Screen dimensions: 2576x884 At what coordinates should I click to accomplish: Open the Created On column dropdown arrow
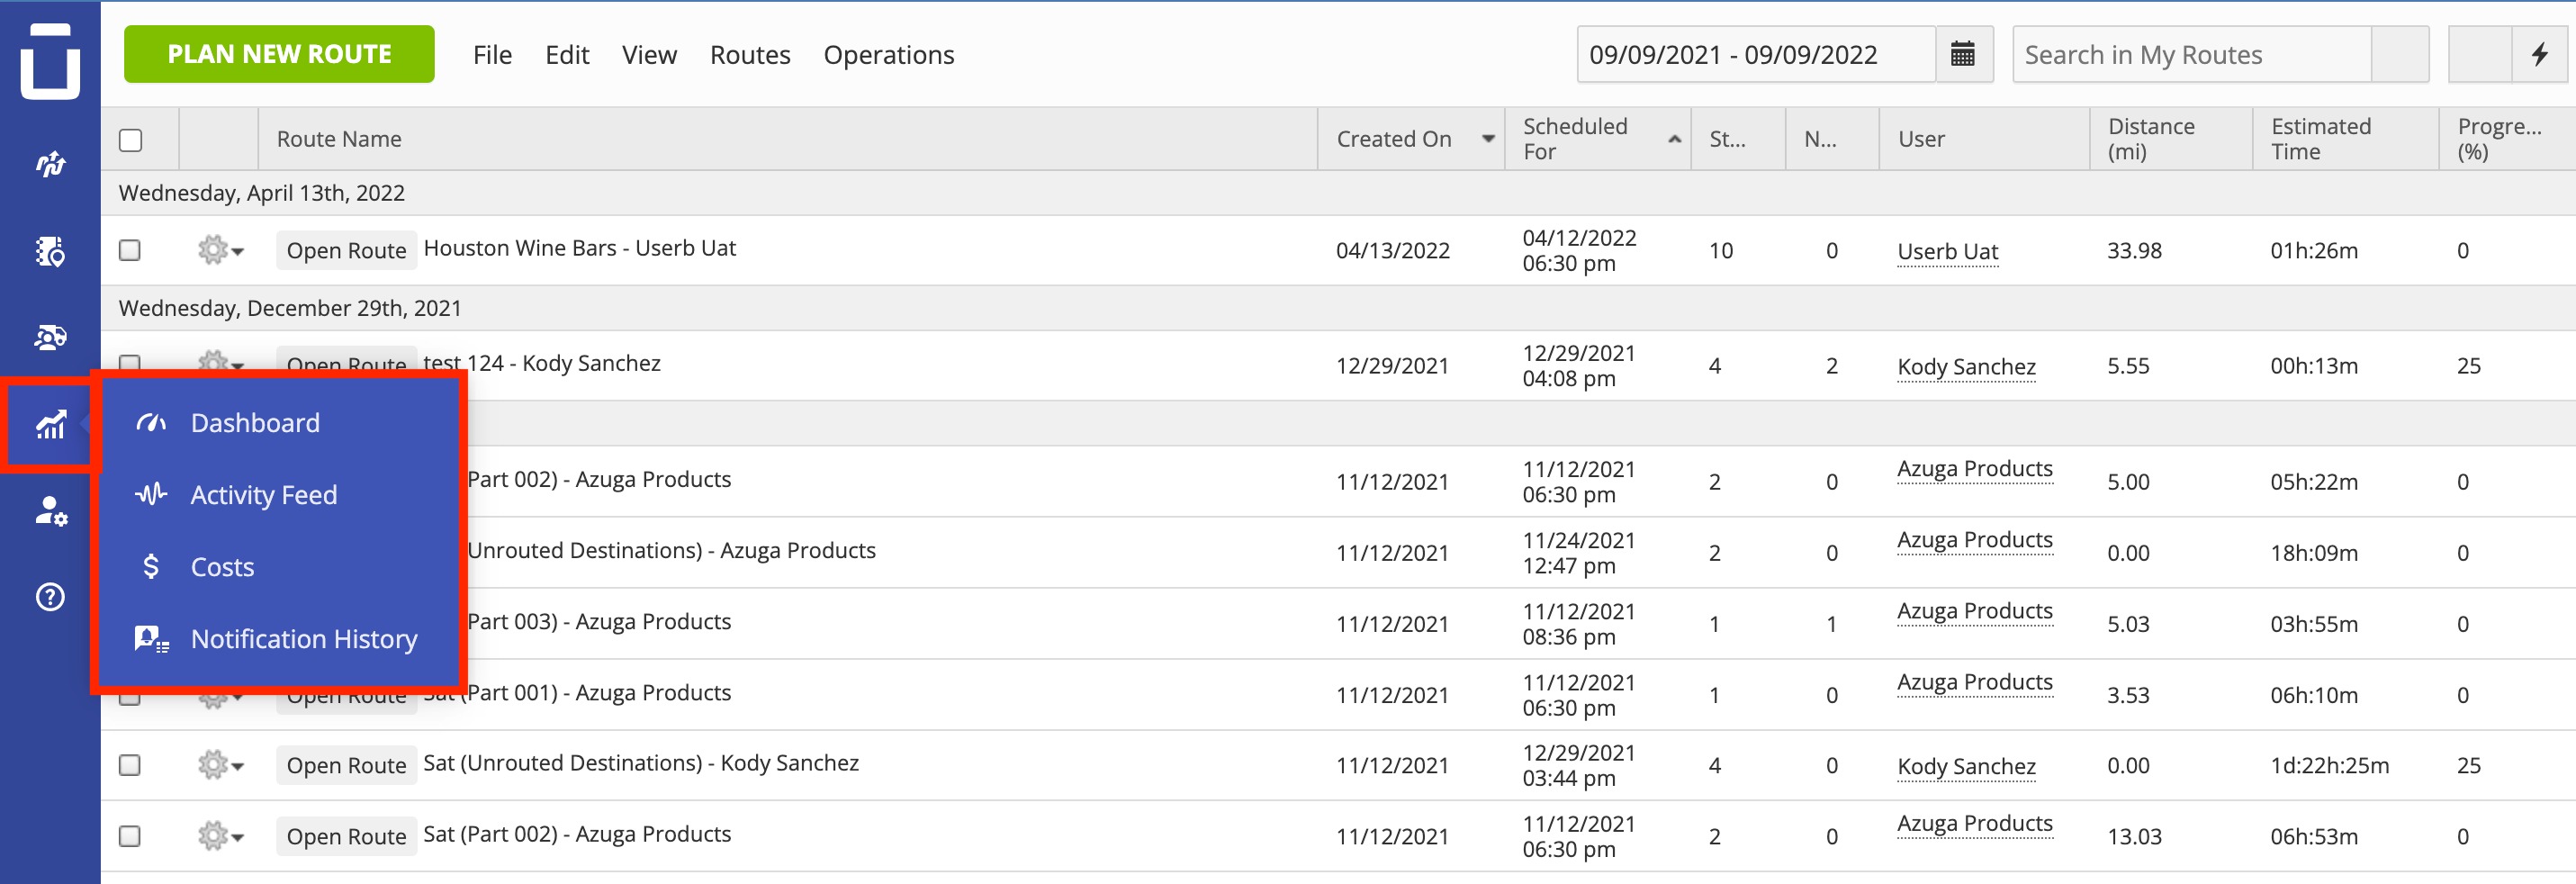point(1488,140)
